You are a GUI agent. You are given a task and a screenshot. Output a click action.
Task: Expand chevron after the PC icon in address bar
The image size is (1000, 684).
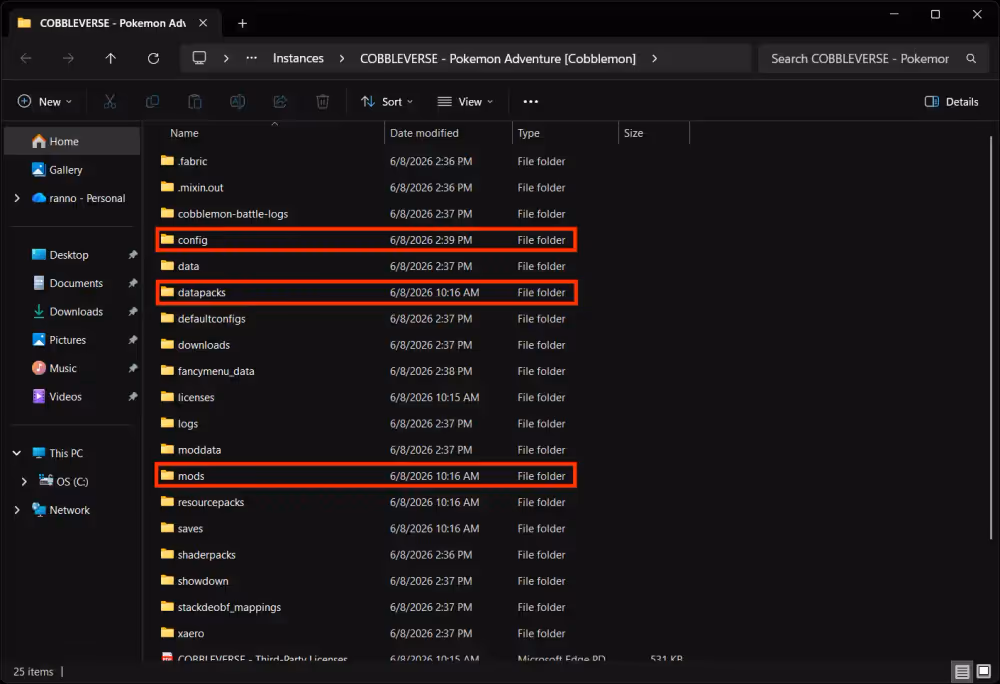pyautogui.click(x=226, y=59)
